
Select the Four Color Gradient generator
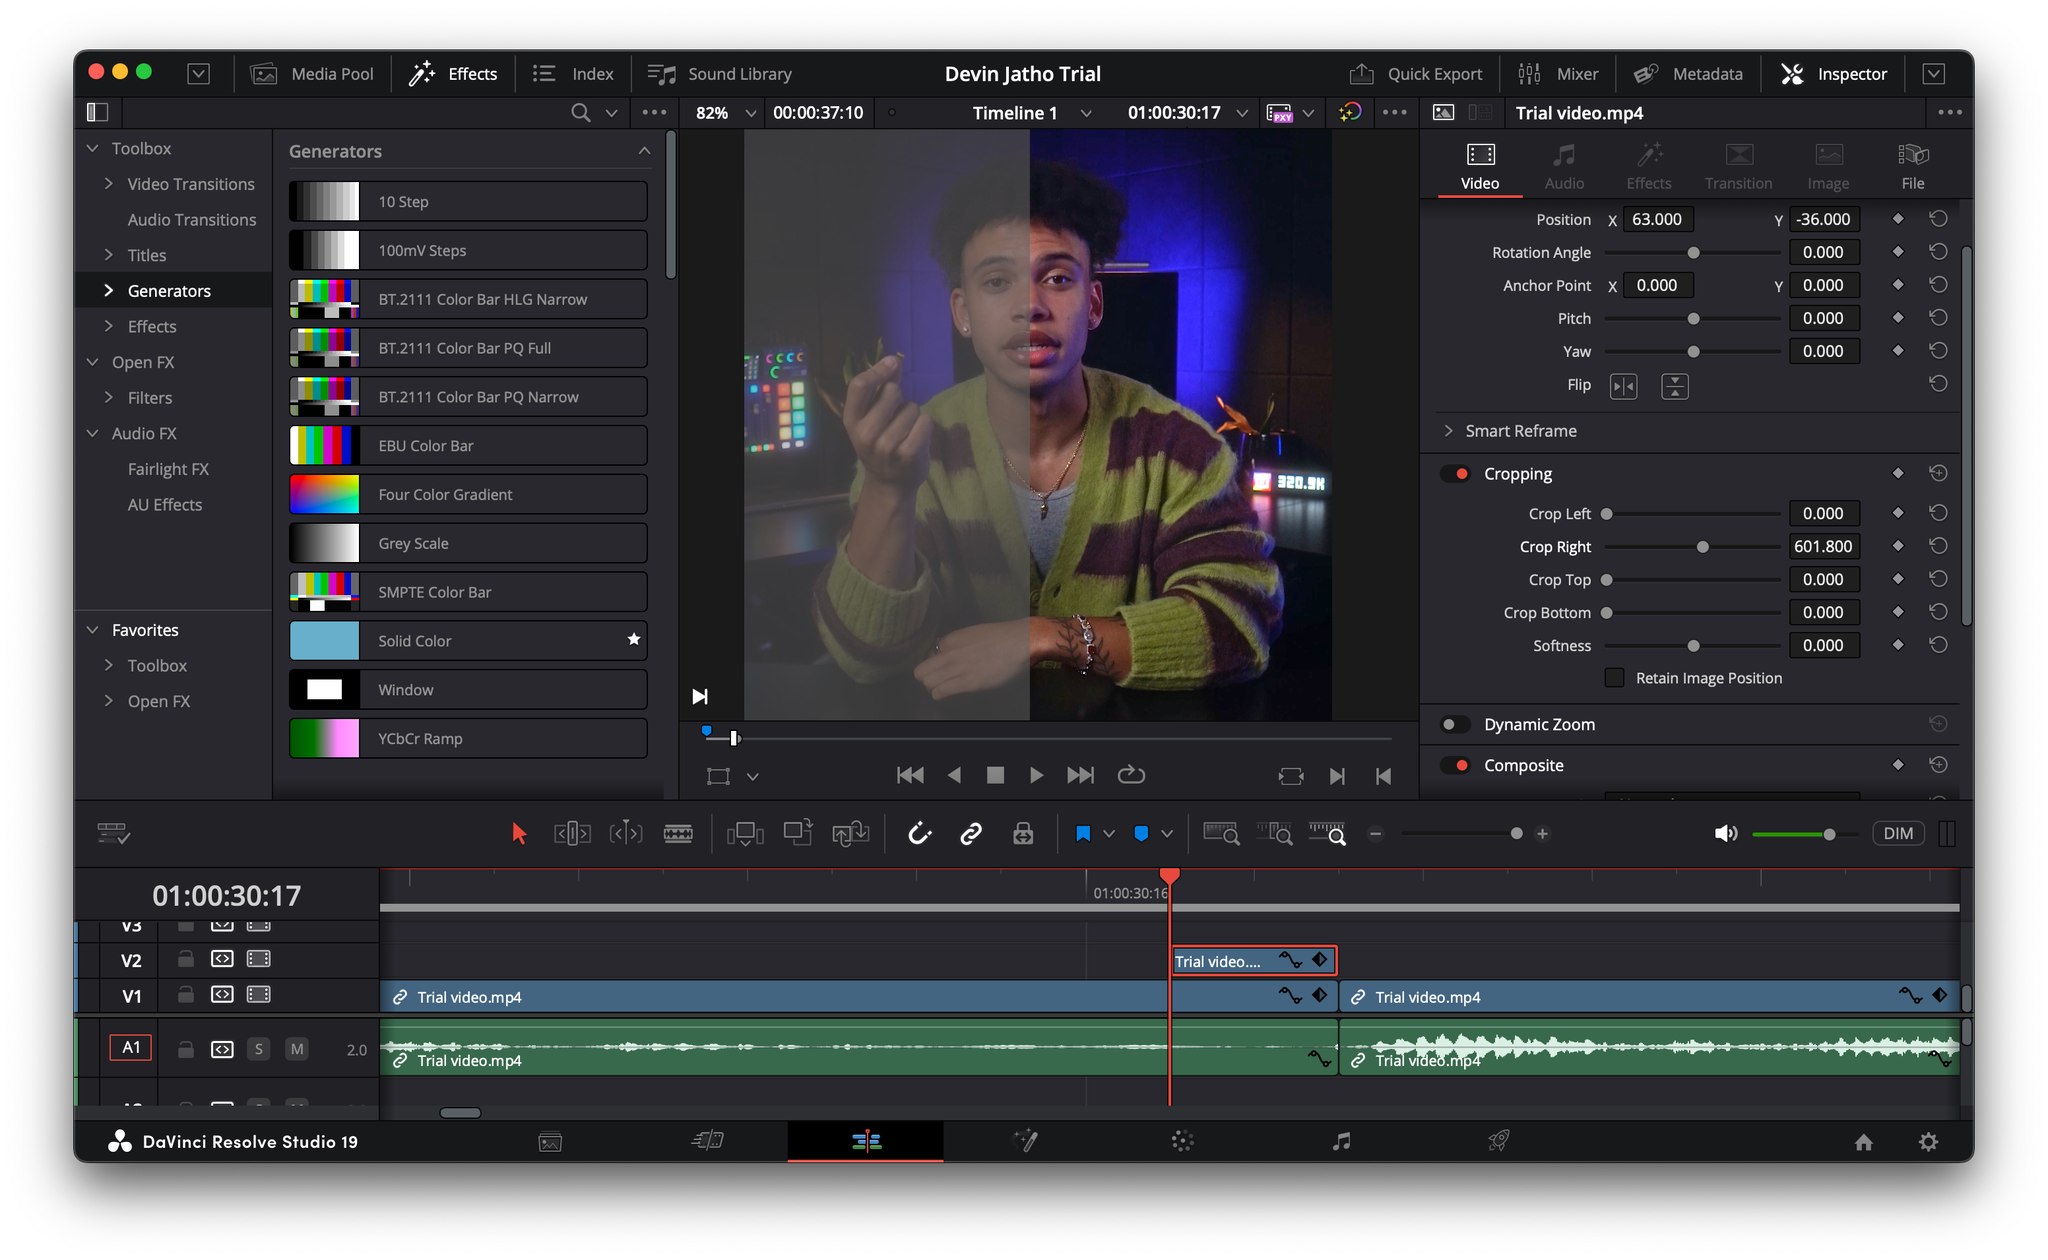pyautogui.click(x=468, y=494)
